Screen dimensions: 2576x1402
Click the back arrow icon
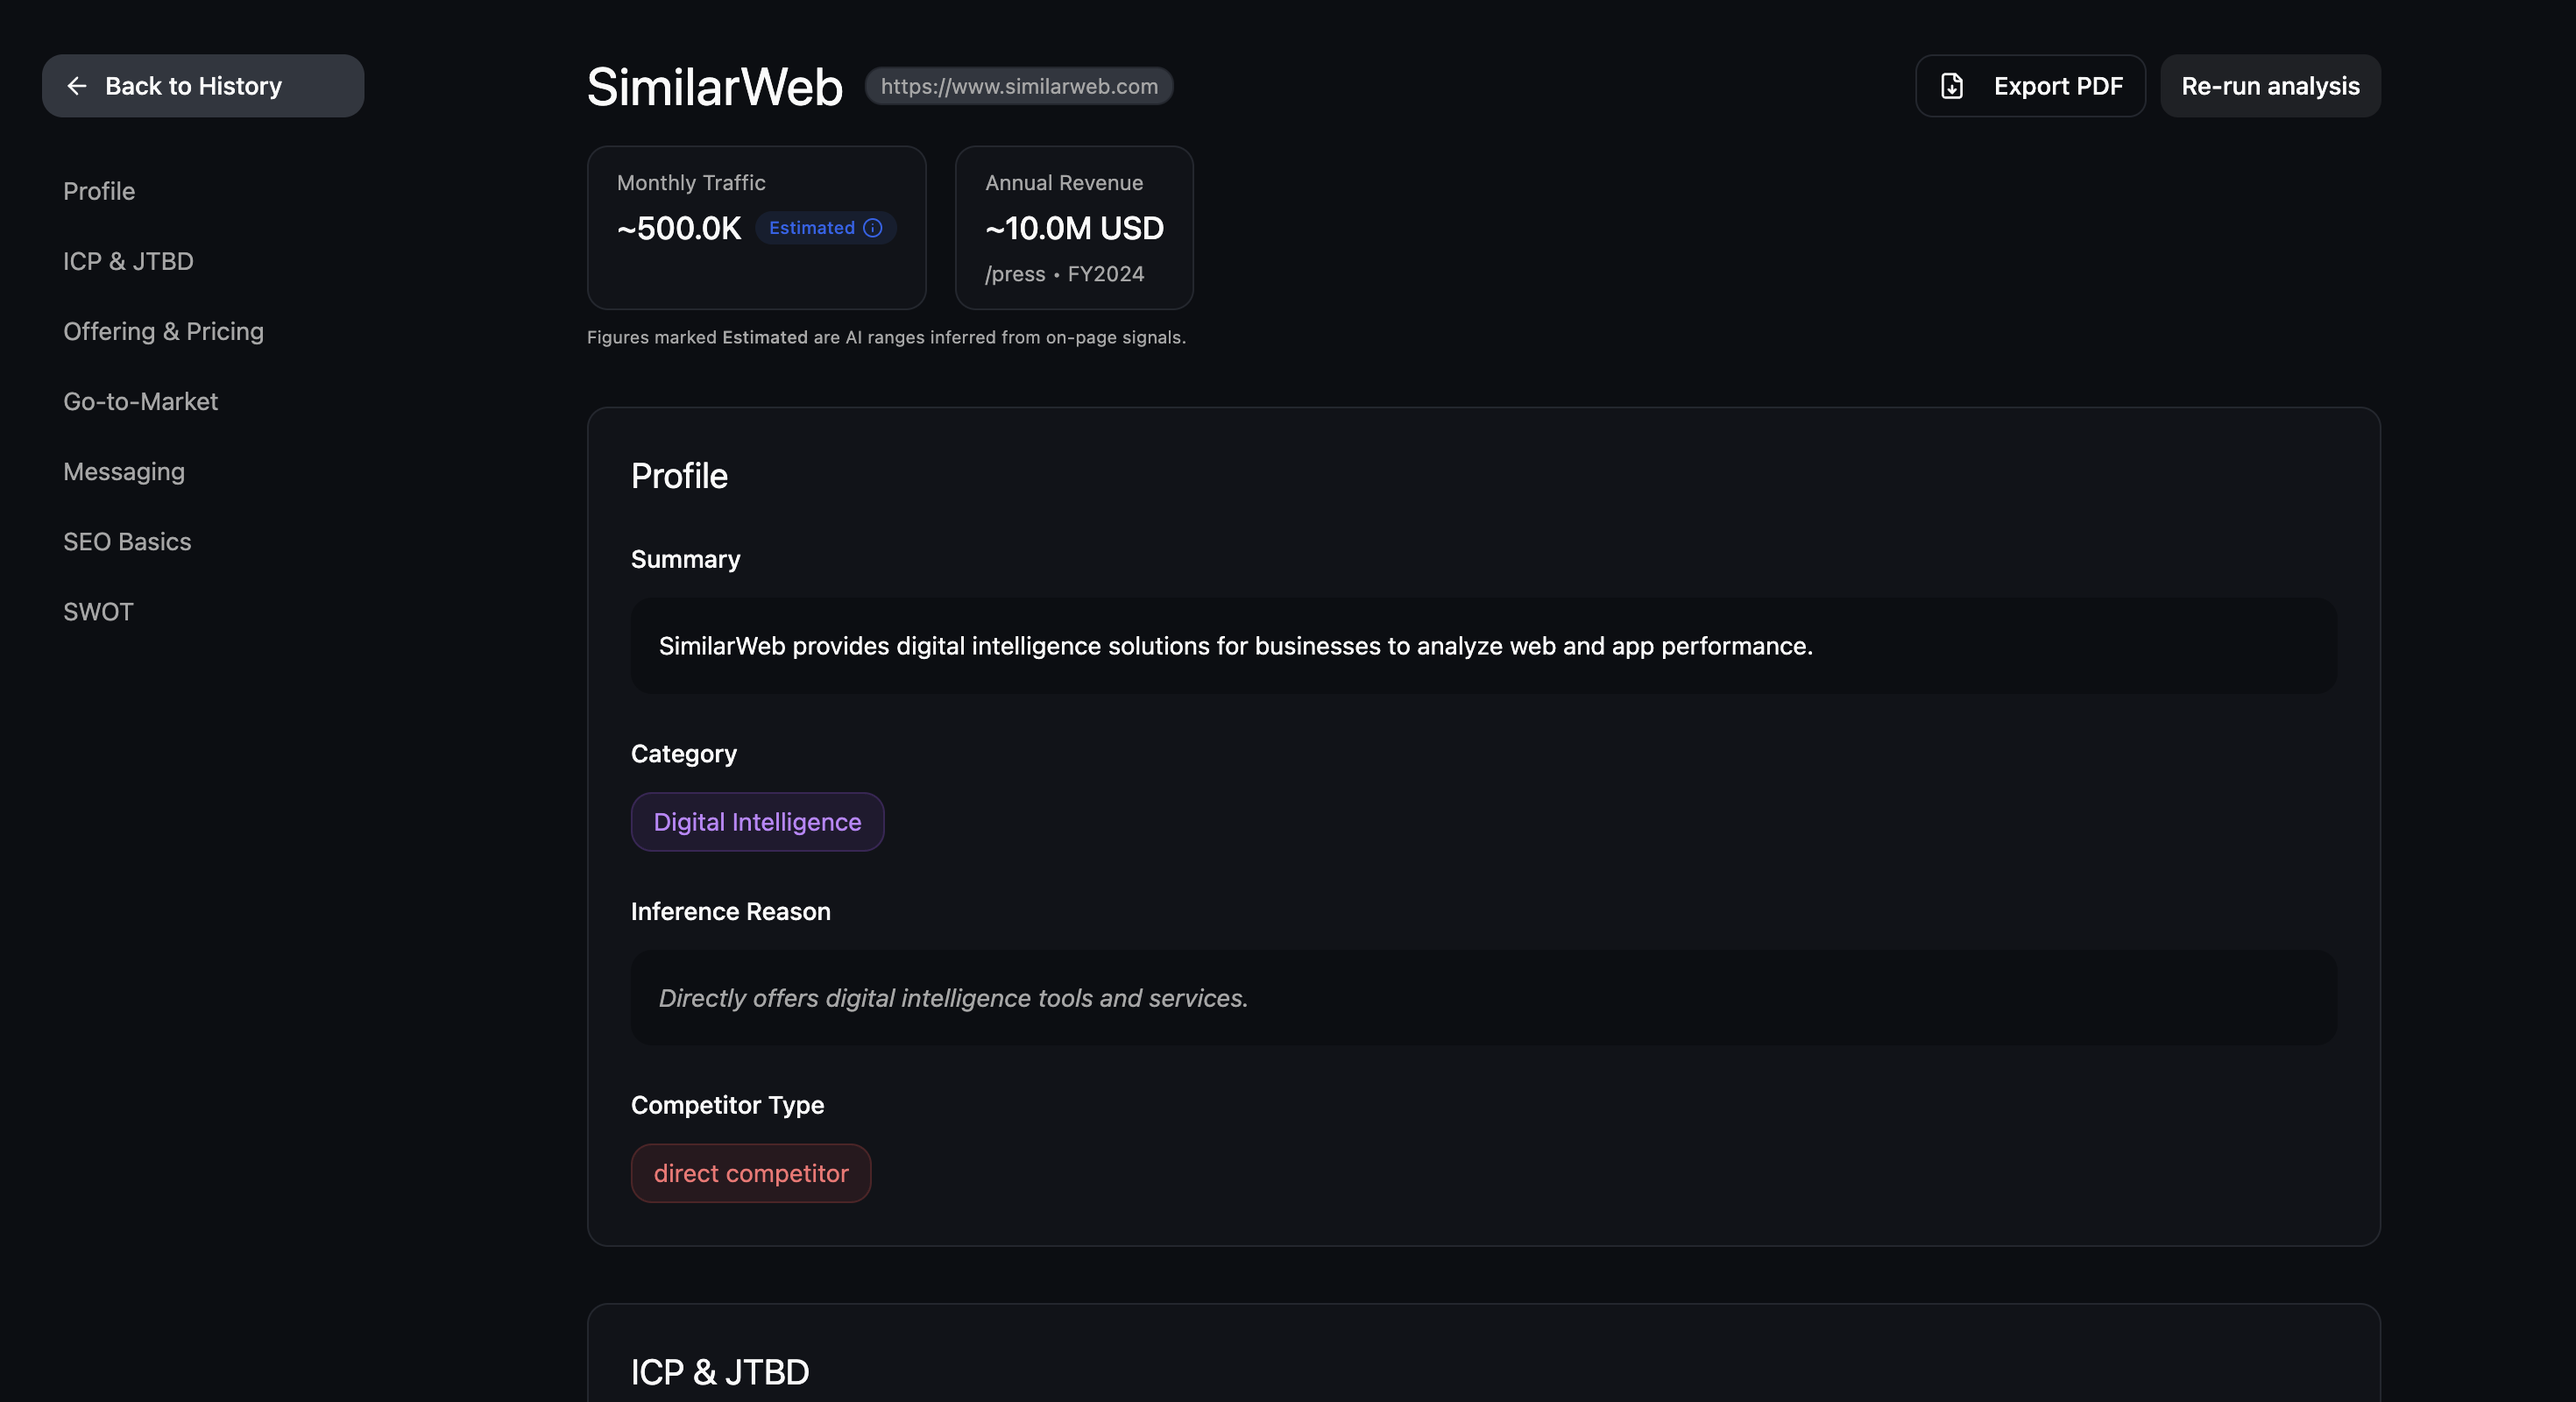click(x=77, y=86)
